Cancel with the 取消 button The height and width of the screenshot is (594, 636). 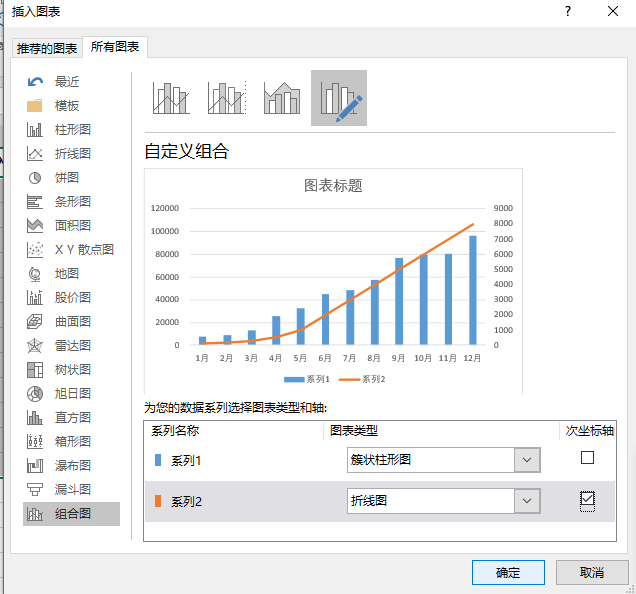coord(592,572)
